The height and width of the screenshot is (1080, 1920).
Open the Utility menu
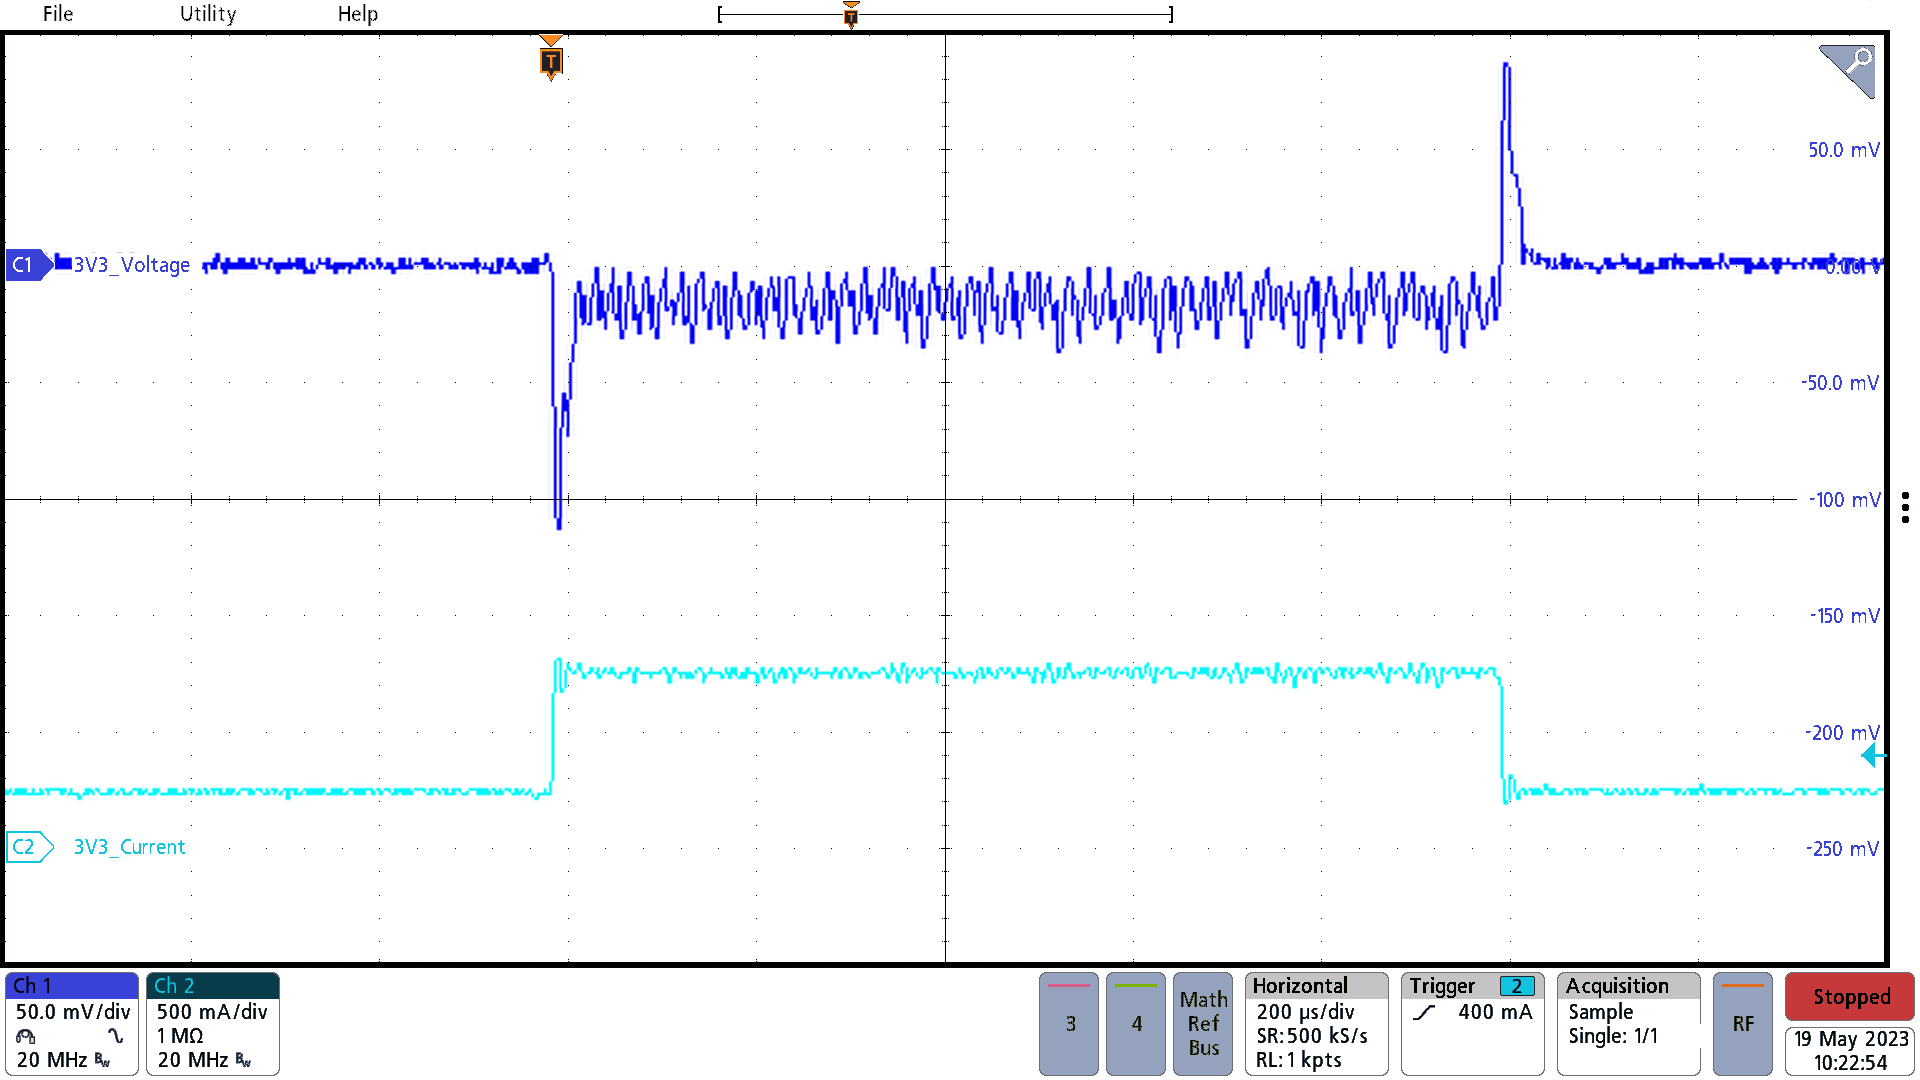[x=208, y=14]
